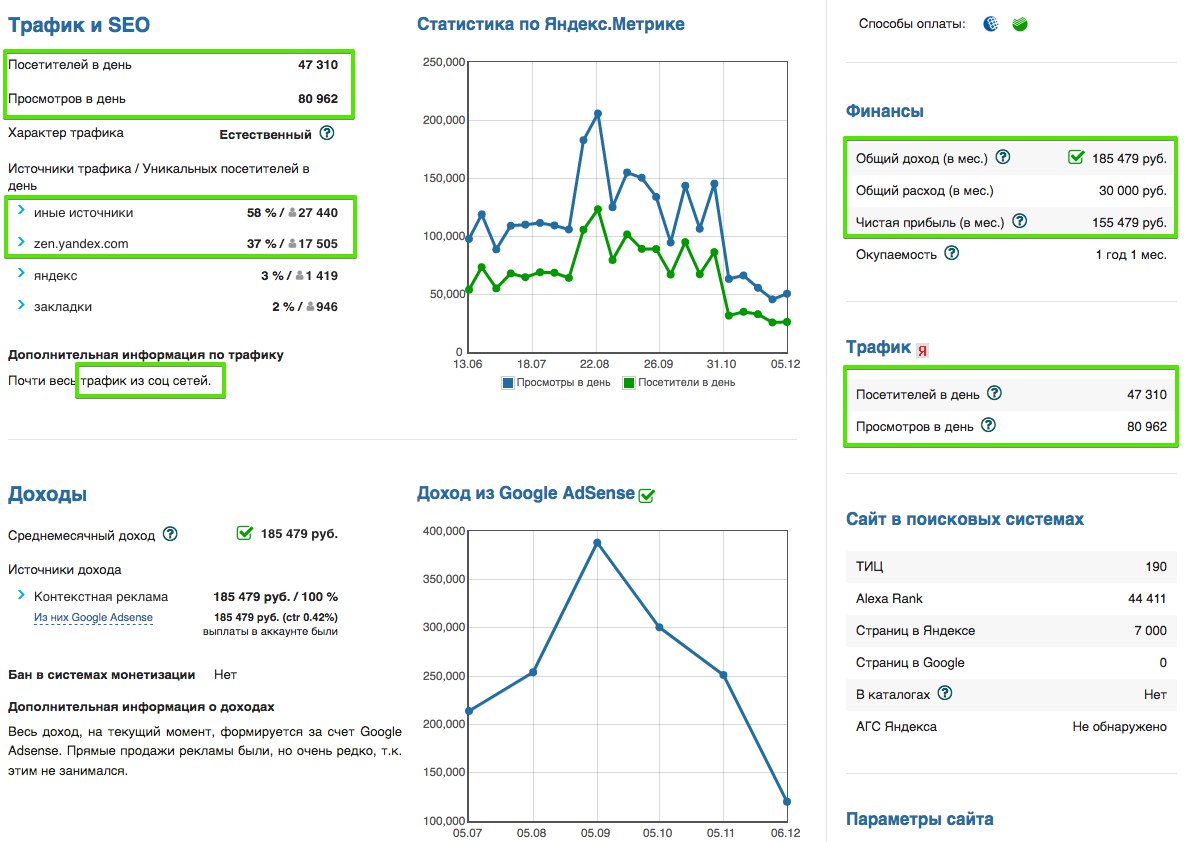Click green Посетители в день legend swatch
This screenshot has height=842, width=1187.
tap(628, 383)
